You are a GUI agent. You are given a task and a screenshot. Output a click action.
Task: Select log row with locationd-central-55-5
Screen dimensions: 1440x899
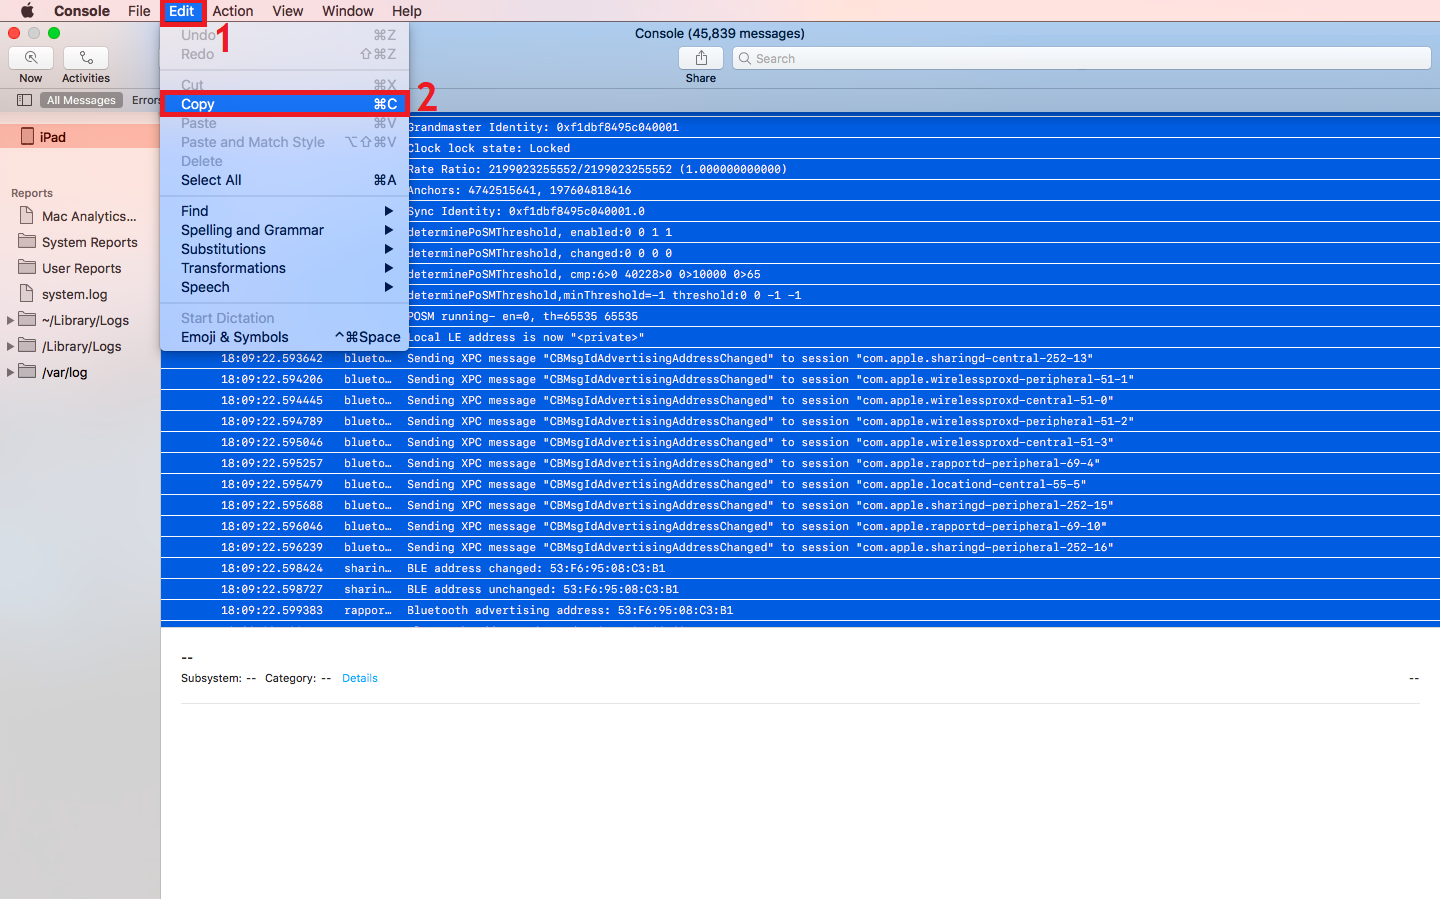pos(800,484)
